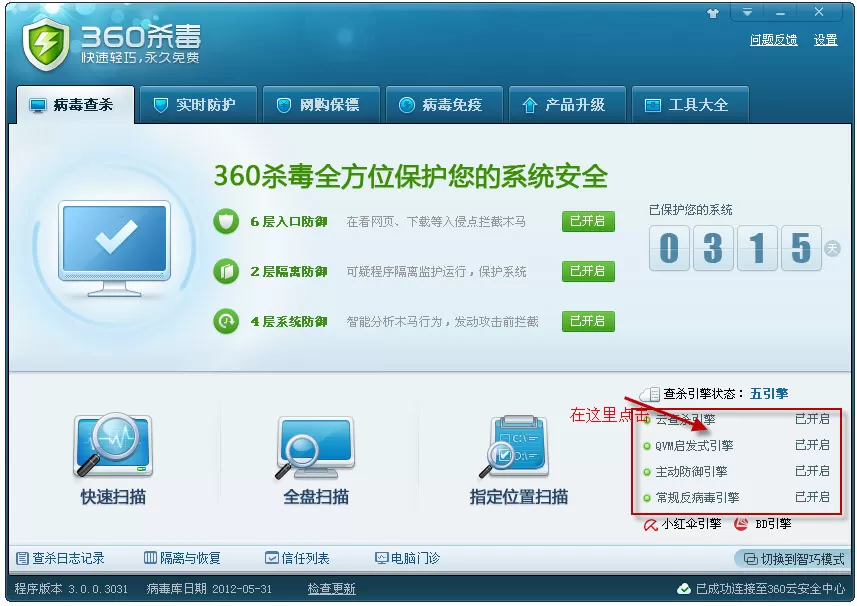
Task: Click the cloud connection status icon
Action: tap(684, 589)
